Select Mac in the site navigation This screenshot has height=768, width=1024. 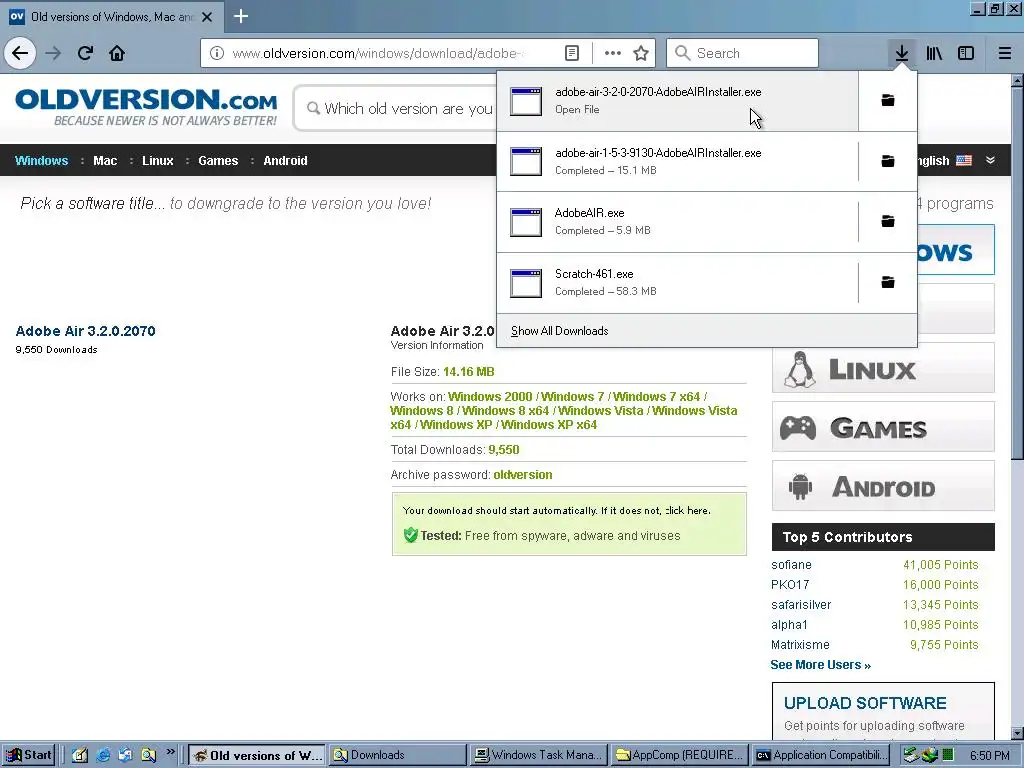(x=105, y=161)
